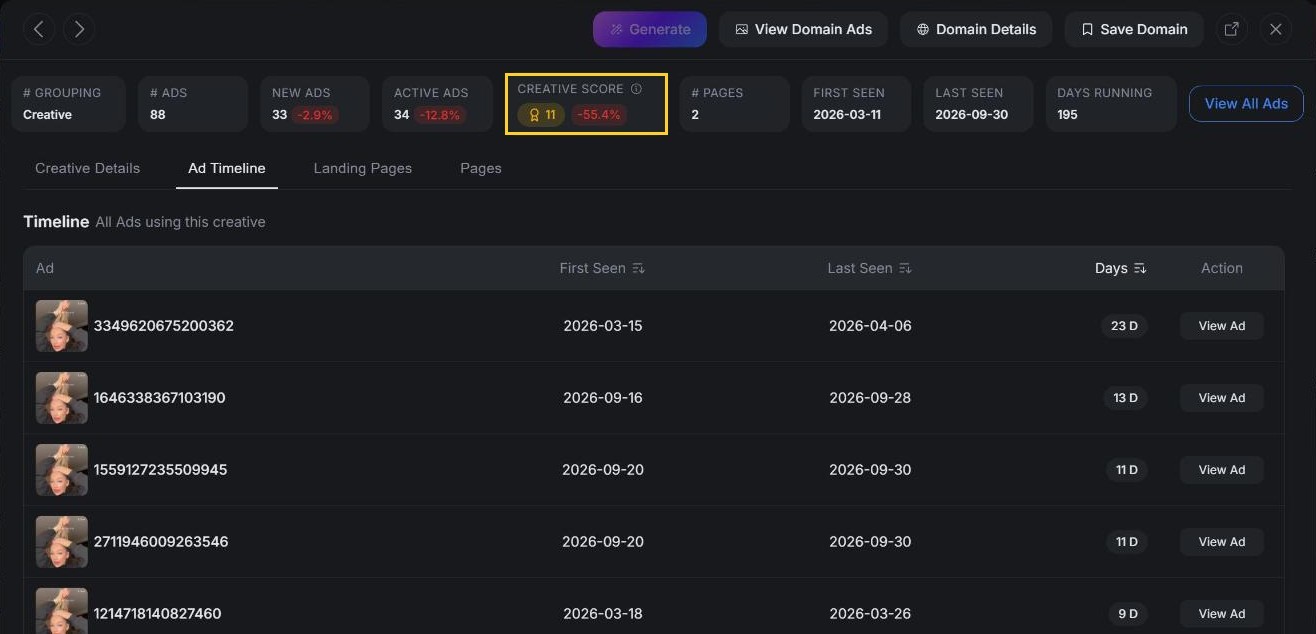1316x634 pixels.
Task: Click the 13 D days badge
Action: 1126,398
